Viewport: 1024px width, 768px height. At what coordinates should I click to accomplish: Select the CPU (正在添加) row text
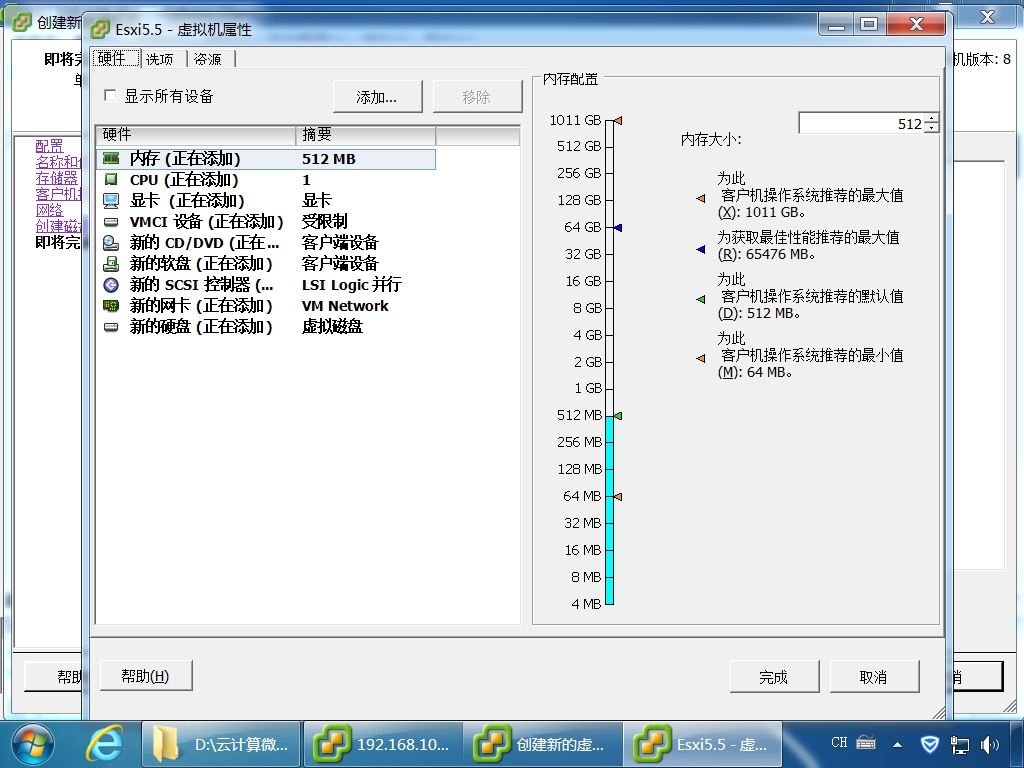tap(184, 180)
